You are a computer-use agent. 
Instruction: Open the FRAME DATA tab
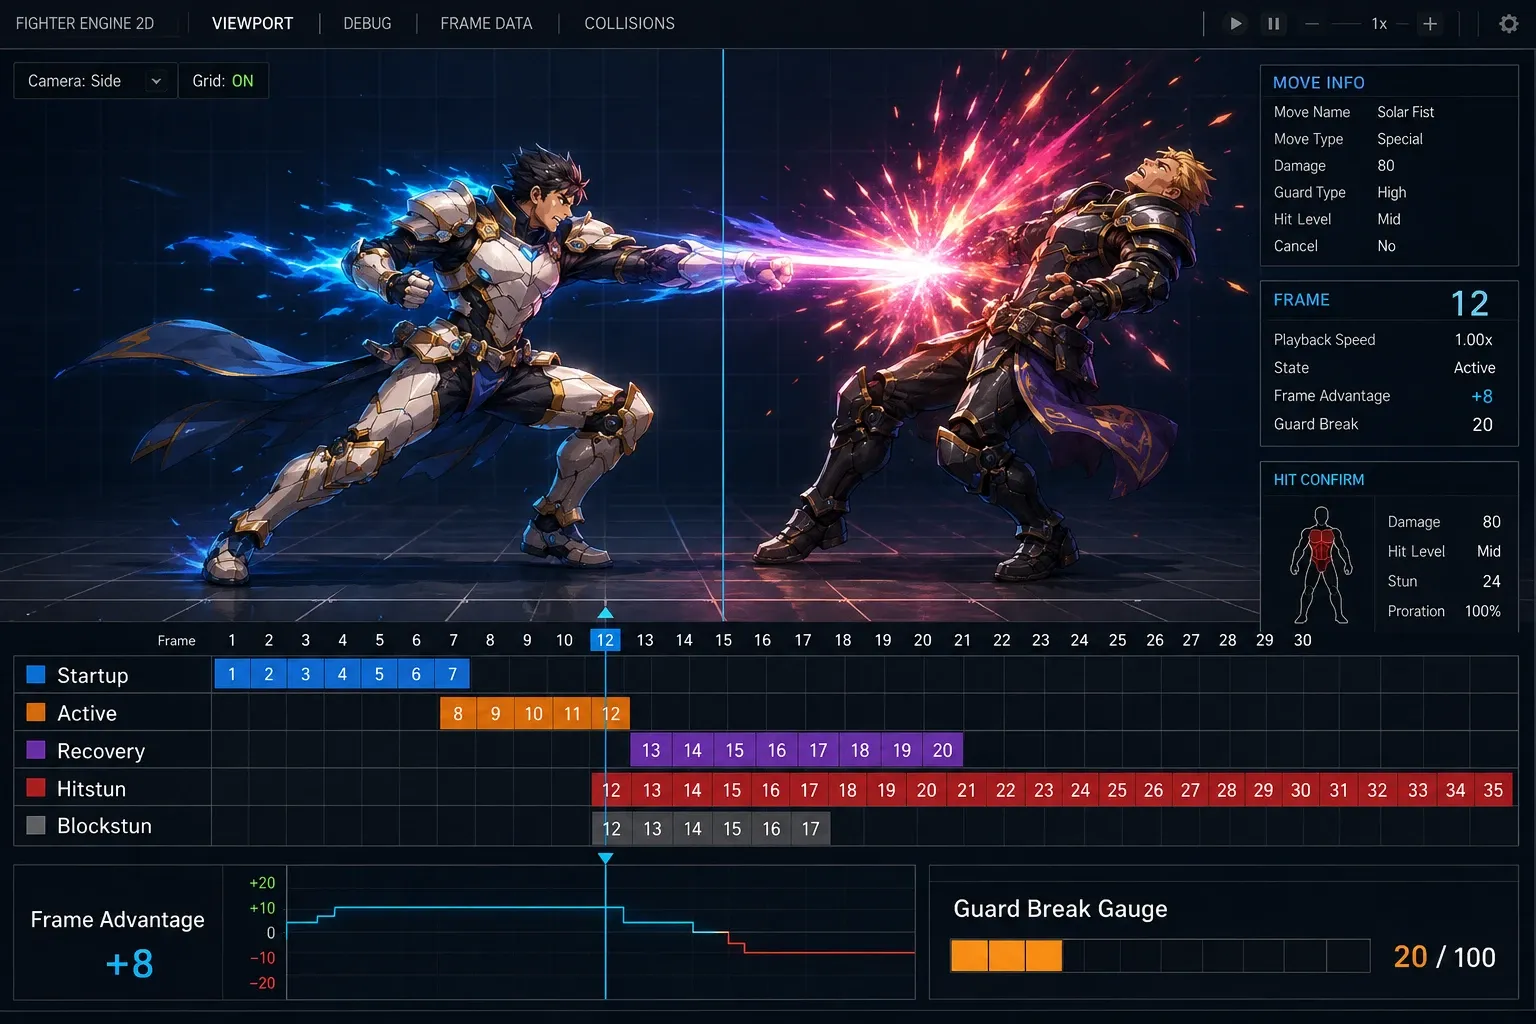tap(486, 23)
